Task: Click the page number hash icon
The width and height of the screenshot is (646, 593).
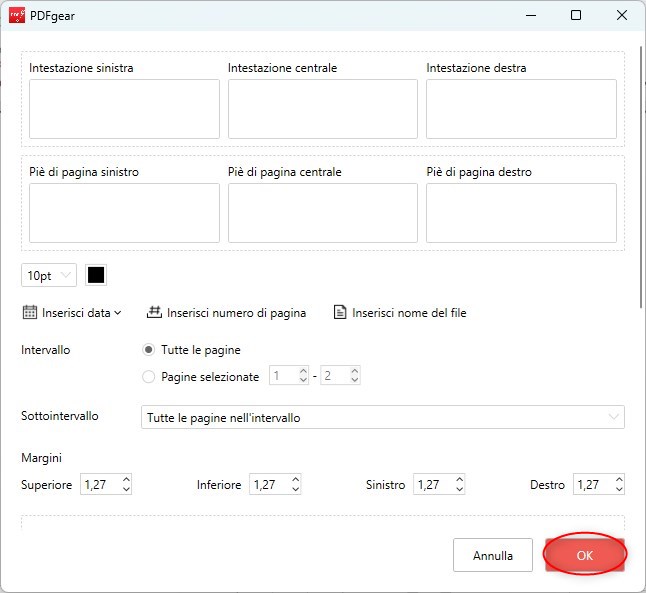Action: (154, 312)
